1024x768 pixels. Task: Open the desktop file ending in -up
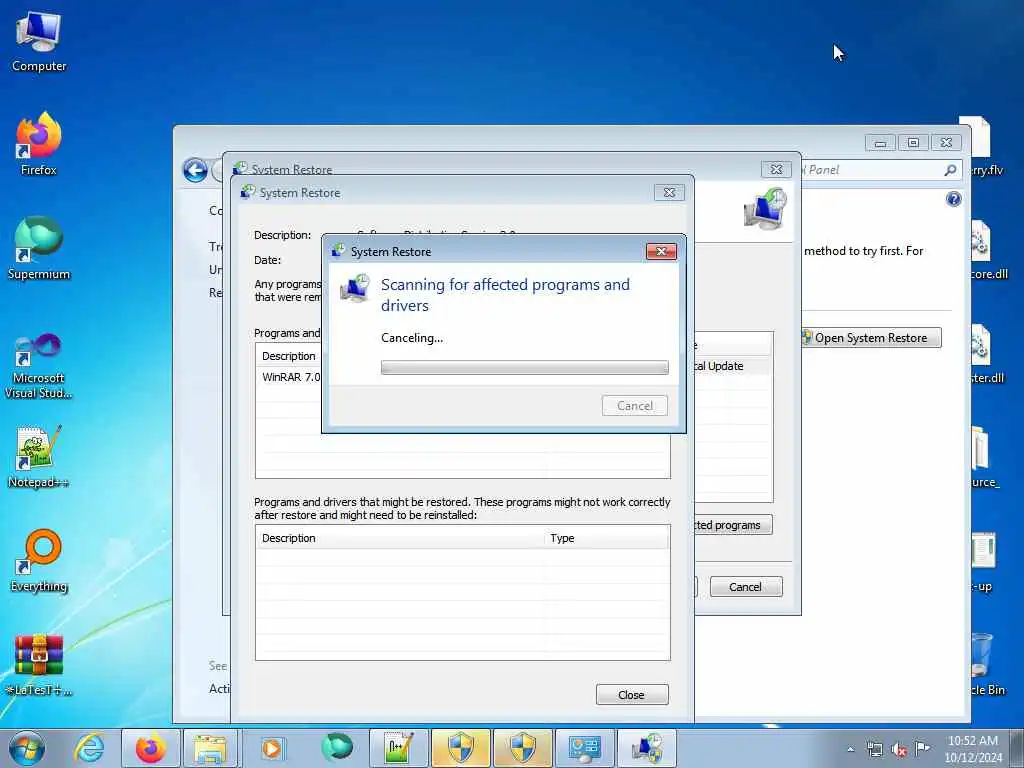(982, 560)
